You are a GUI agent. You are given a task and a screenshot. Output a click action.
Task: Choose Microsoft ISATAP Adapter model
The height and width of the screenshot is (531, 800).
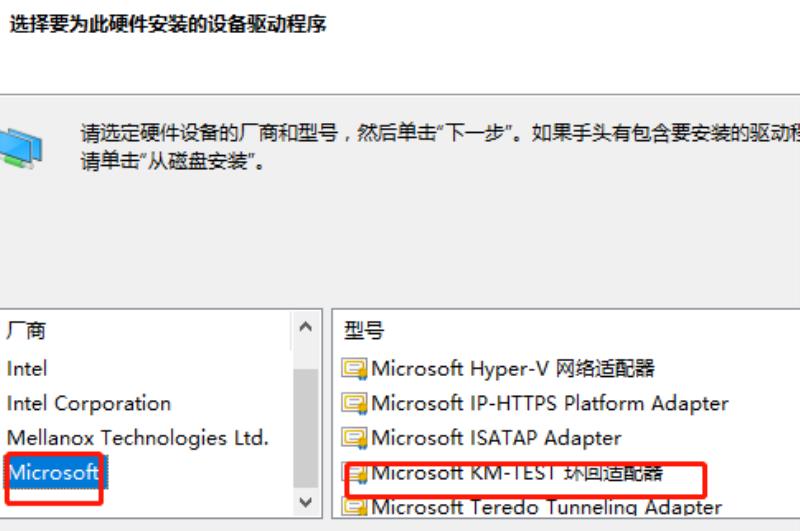point(496,438)
